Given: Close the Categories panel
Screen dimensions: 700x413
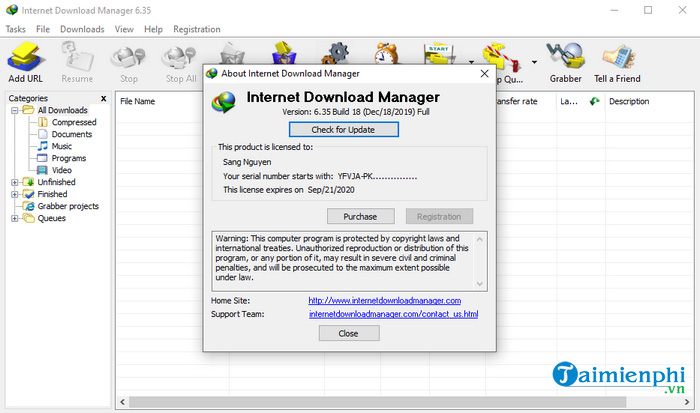Looking at the screenshot, I should click(104, 98).
